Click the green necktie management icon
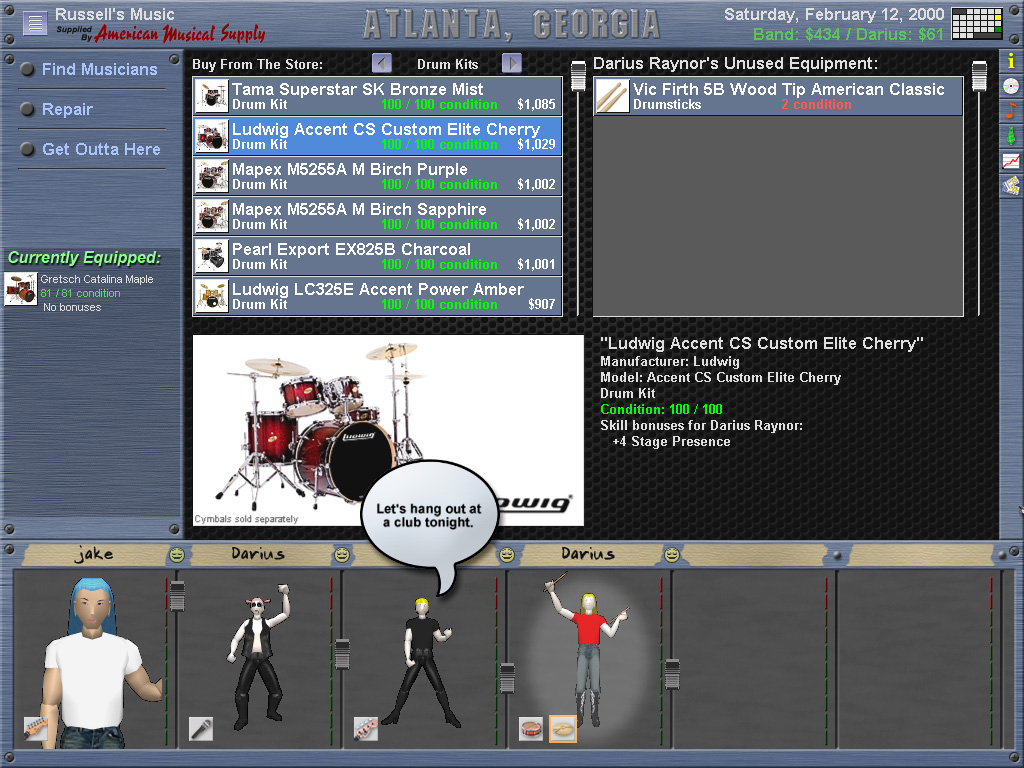1024x768 pixels. point(1011,136)
